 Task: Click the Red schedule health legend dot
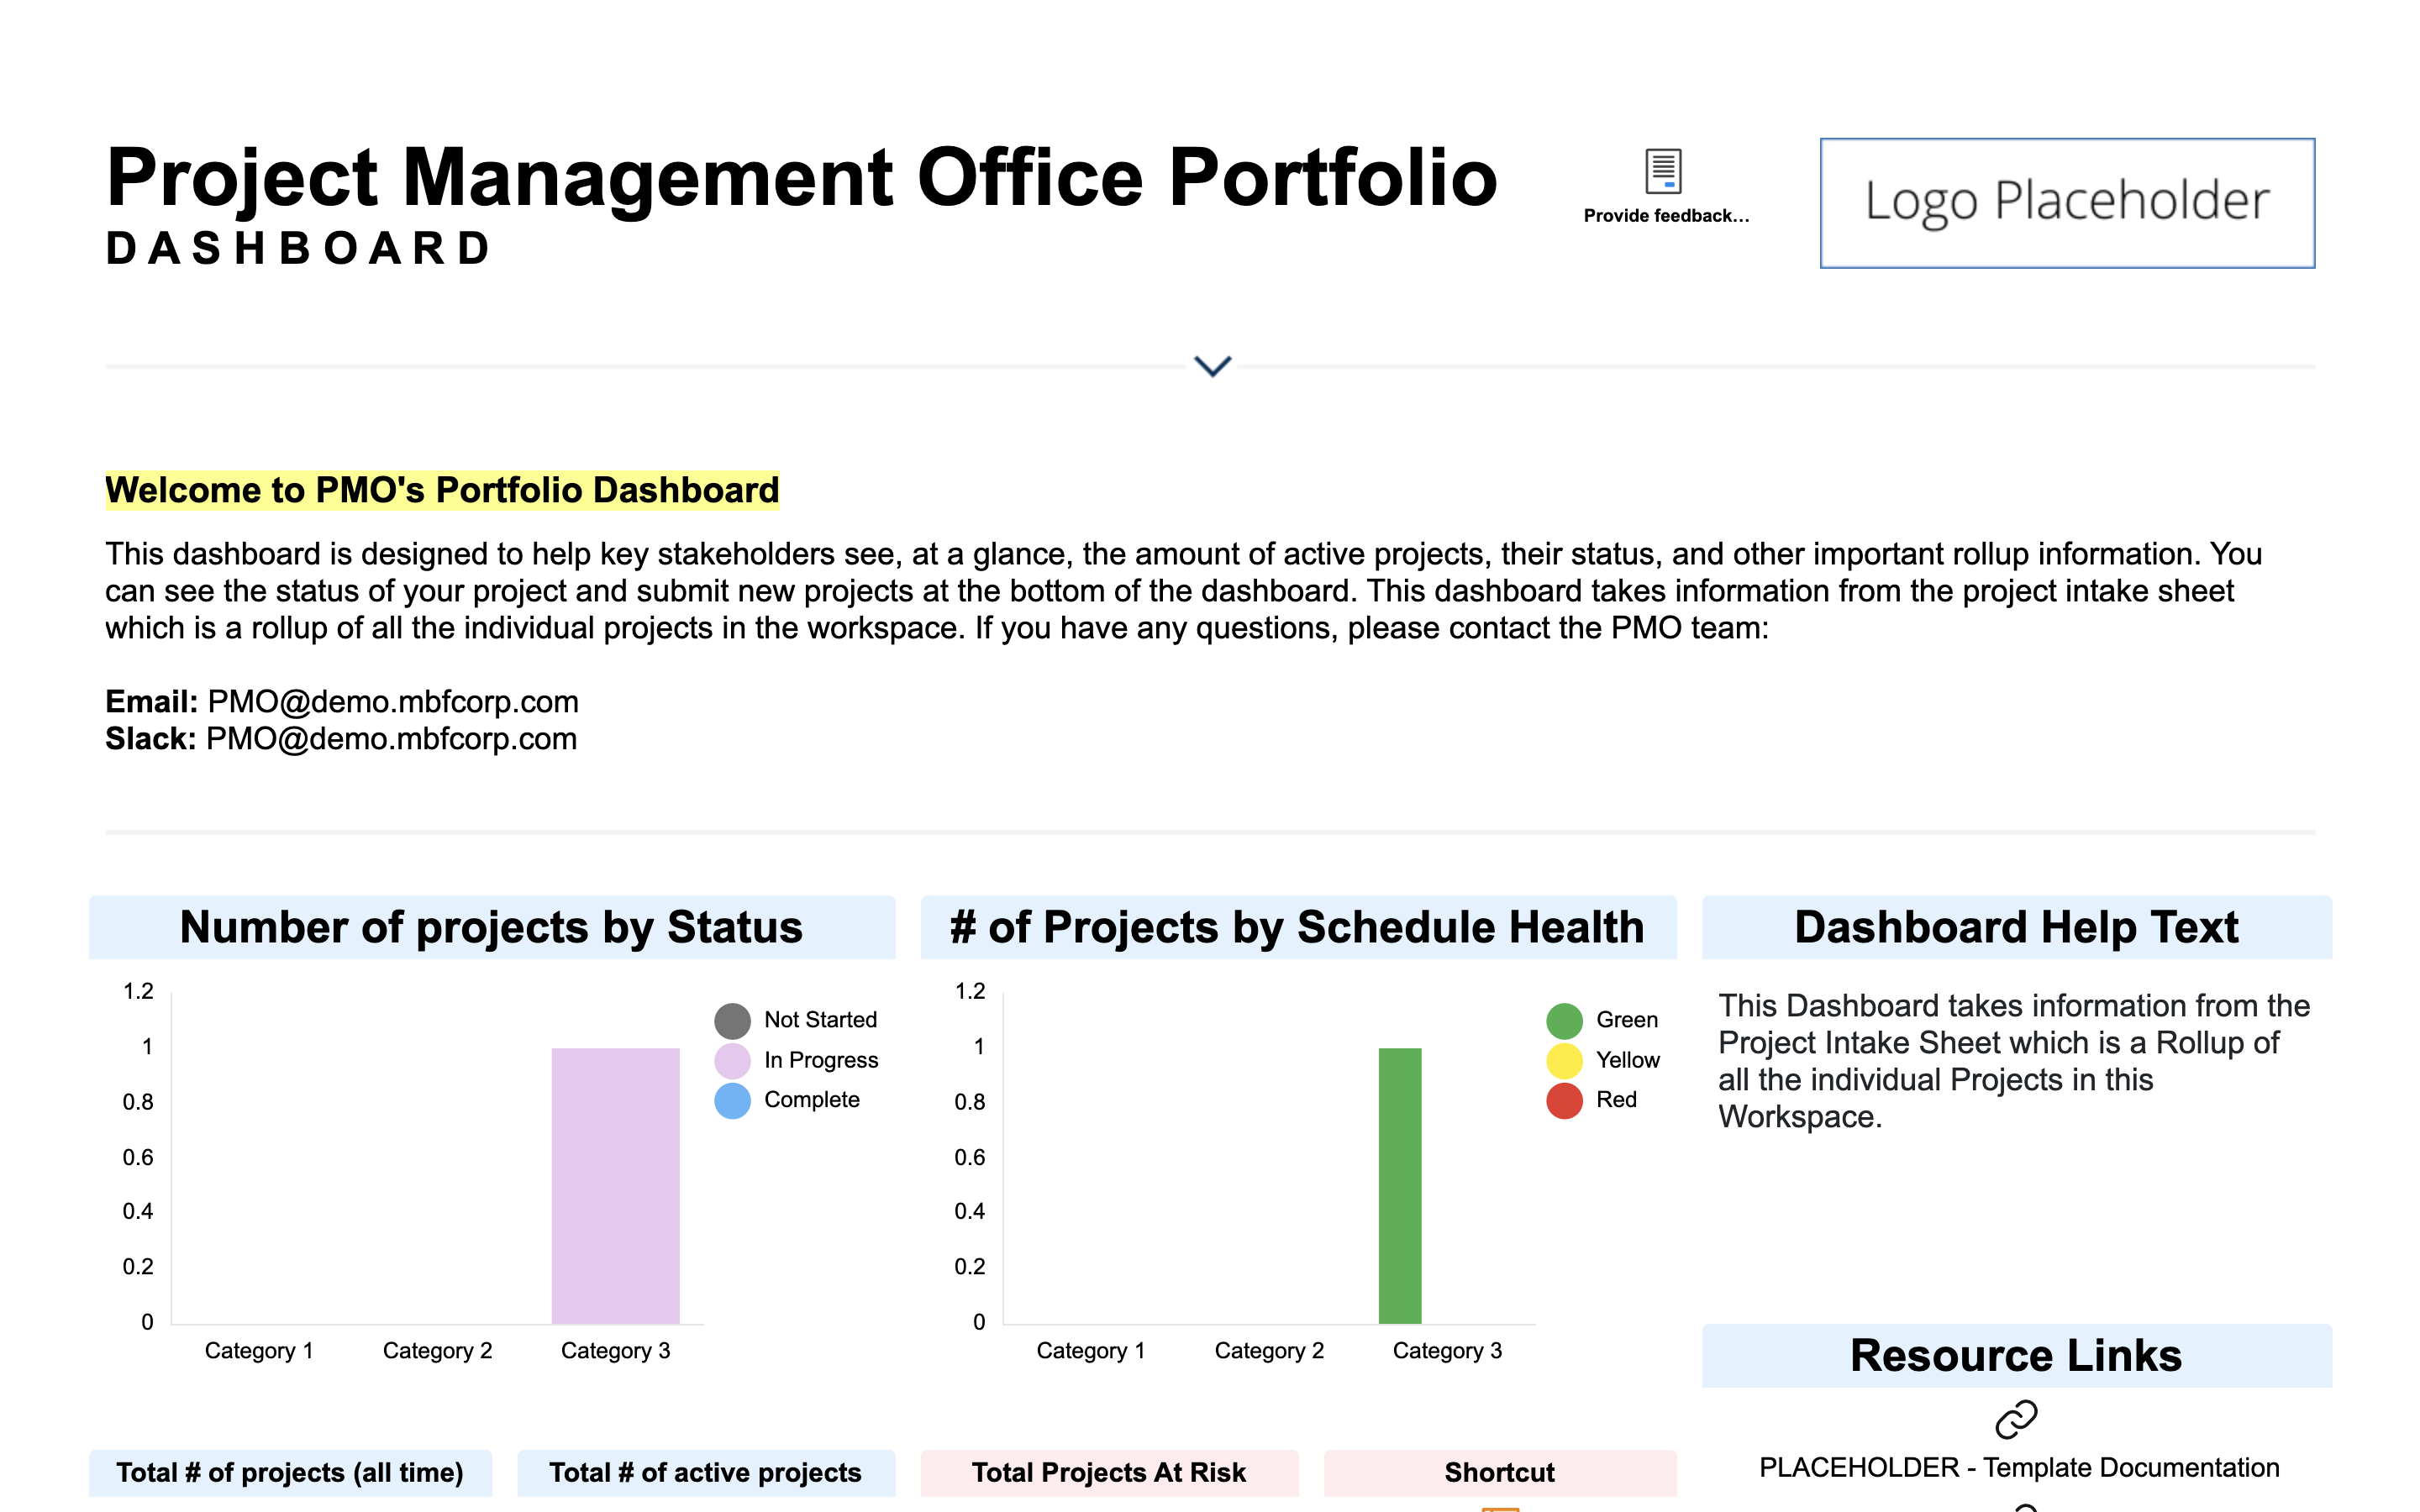coord(1564,1100)
